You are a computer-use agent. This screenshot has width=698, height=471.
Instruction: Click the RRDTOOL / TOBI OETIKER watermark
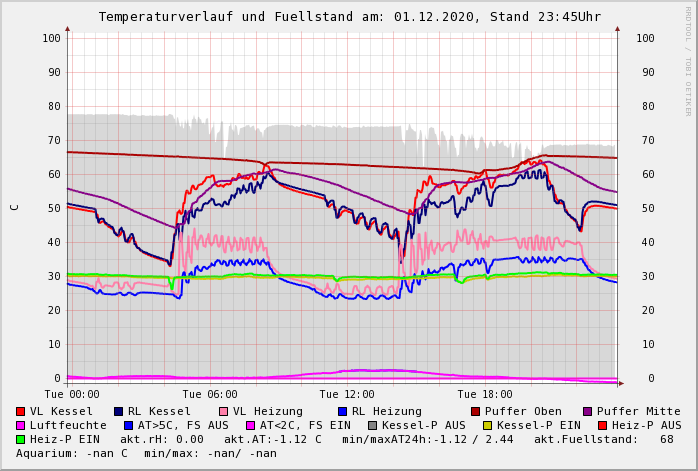click(x=687, y=60)
